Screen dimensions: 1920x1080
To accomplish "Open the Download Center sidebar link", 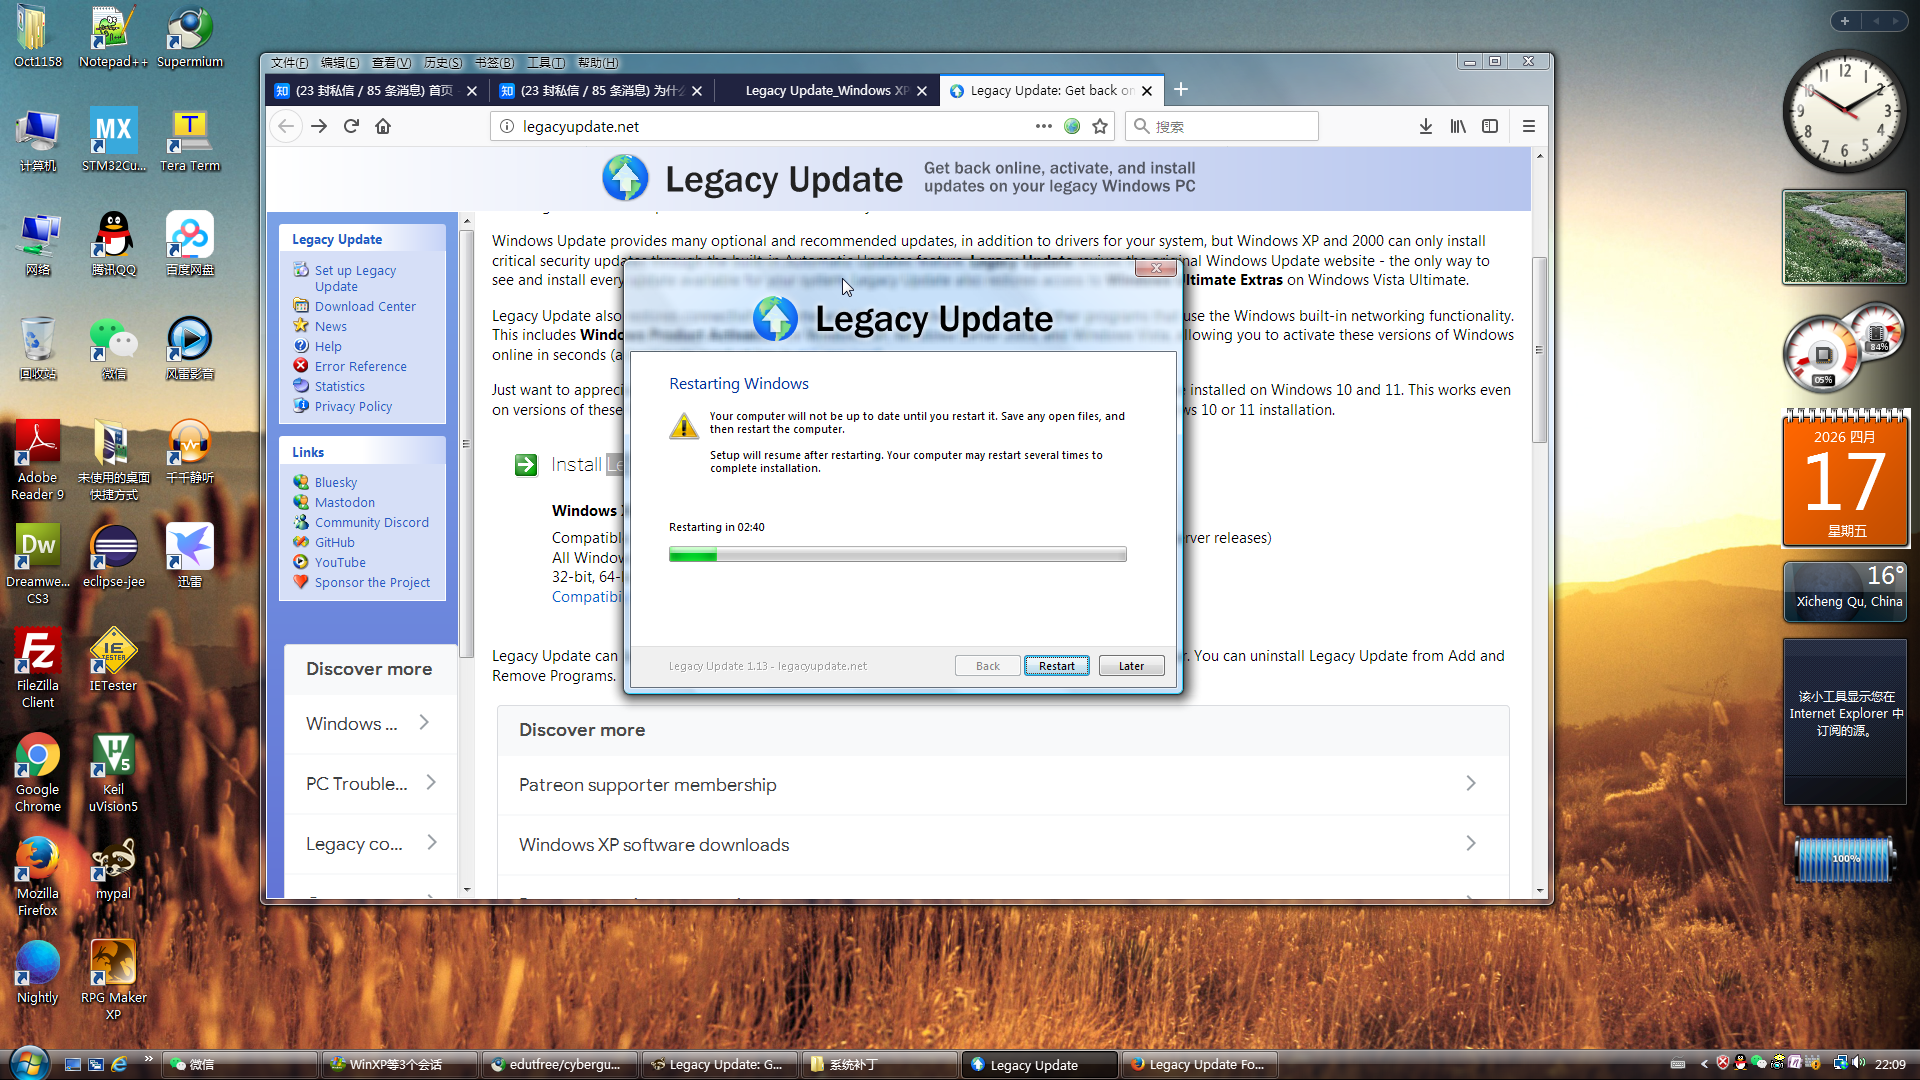I will coord(365,306).
